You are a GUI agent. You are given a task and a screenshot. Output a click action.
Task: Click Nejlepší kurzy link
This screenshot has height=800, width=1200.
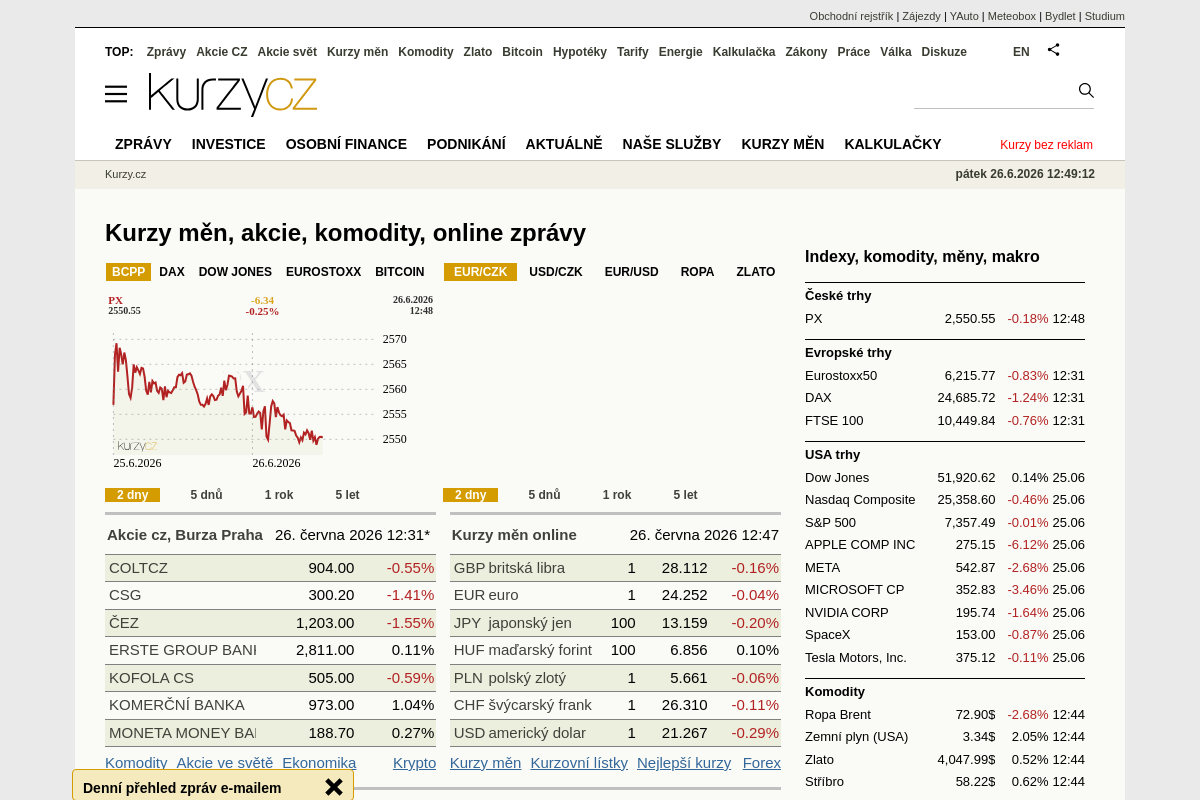point(684,763)
